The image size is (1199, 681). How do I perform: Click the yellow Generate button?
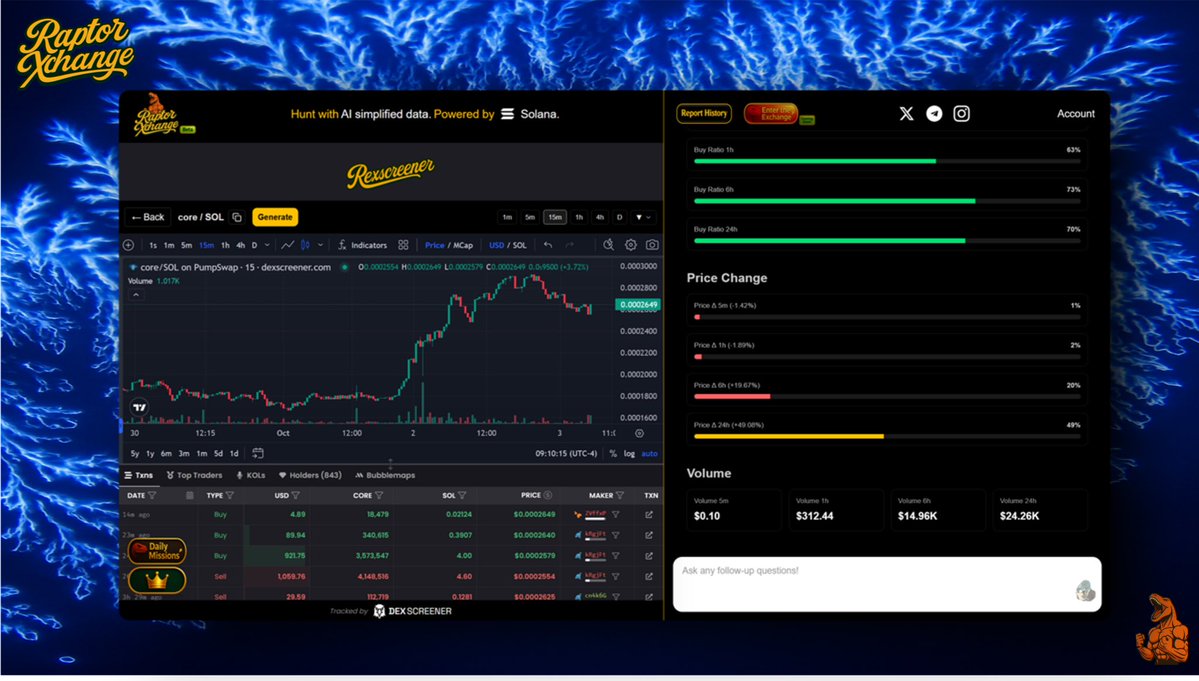point(275,217)
